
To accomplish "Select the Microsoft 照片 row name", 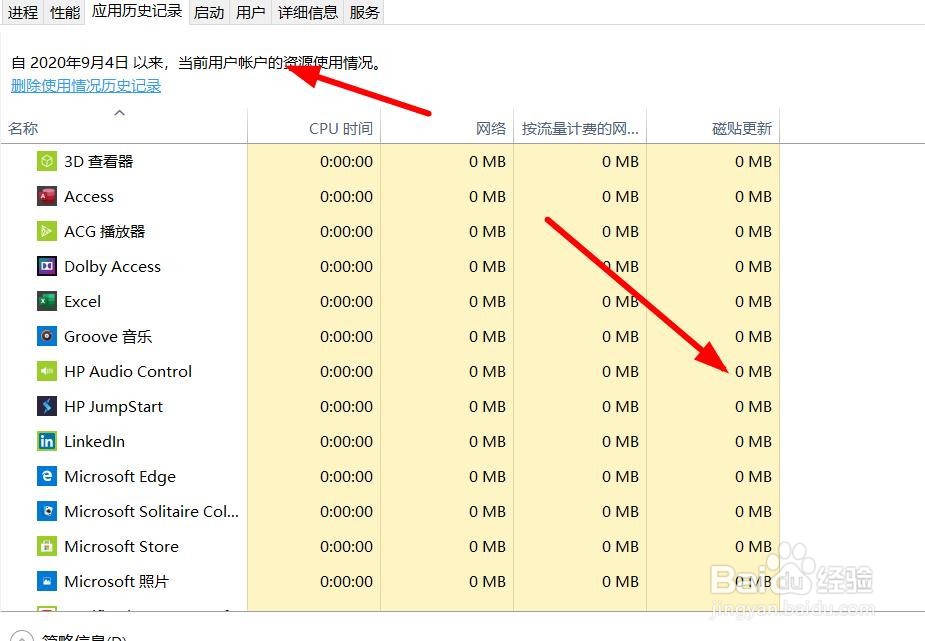I will (x=117, y=581).
